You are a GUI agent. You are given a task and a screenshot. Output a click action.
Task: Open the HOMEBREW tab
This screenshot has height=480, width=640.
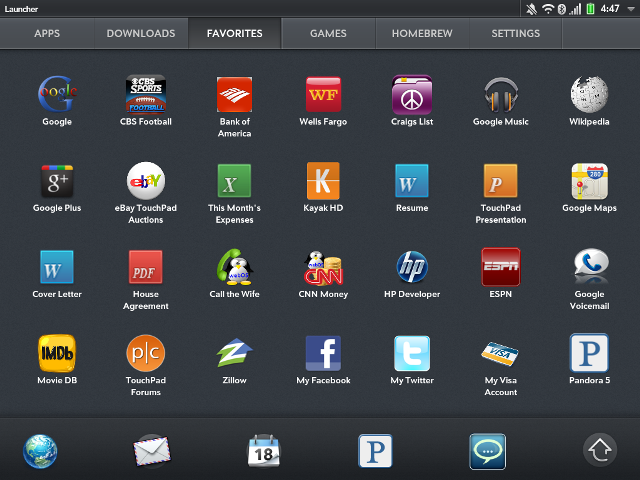point(422,33)
